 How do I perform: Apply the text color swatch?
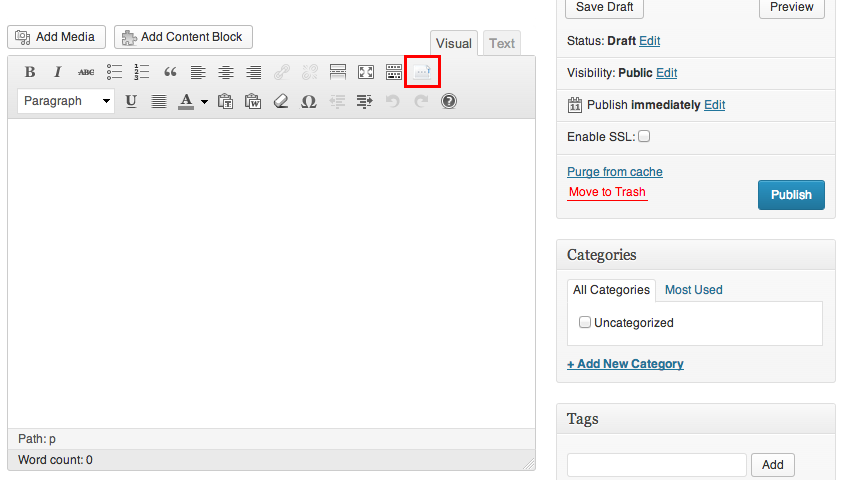click(x=186, y=101)
